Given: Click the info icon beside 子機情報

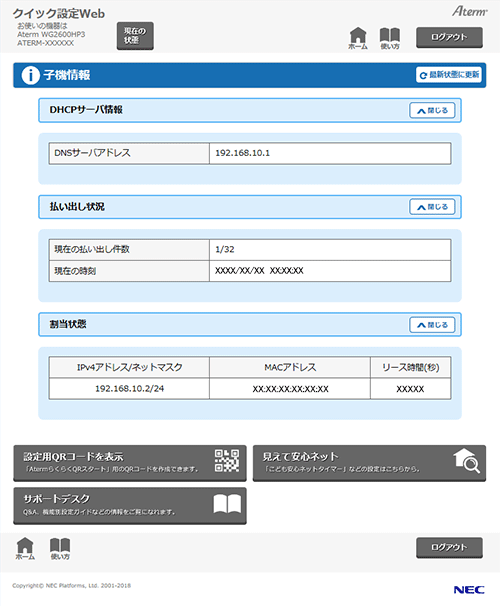Looking at the screenshot, I should (30, 75).
